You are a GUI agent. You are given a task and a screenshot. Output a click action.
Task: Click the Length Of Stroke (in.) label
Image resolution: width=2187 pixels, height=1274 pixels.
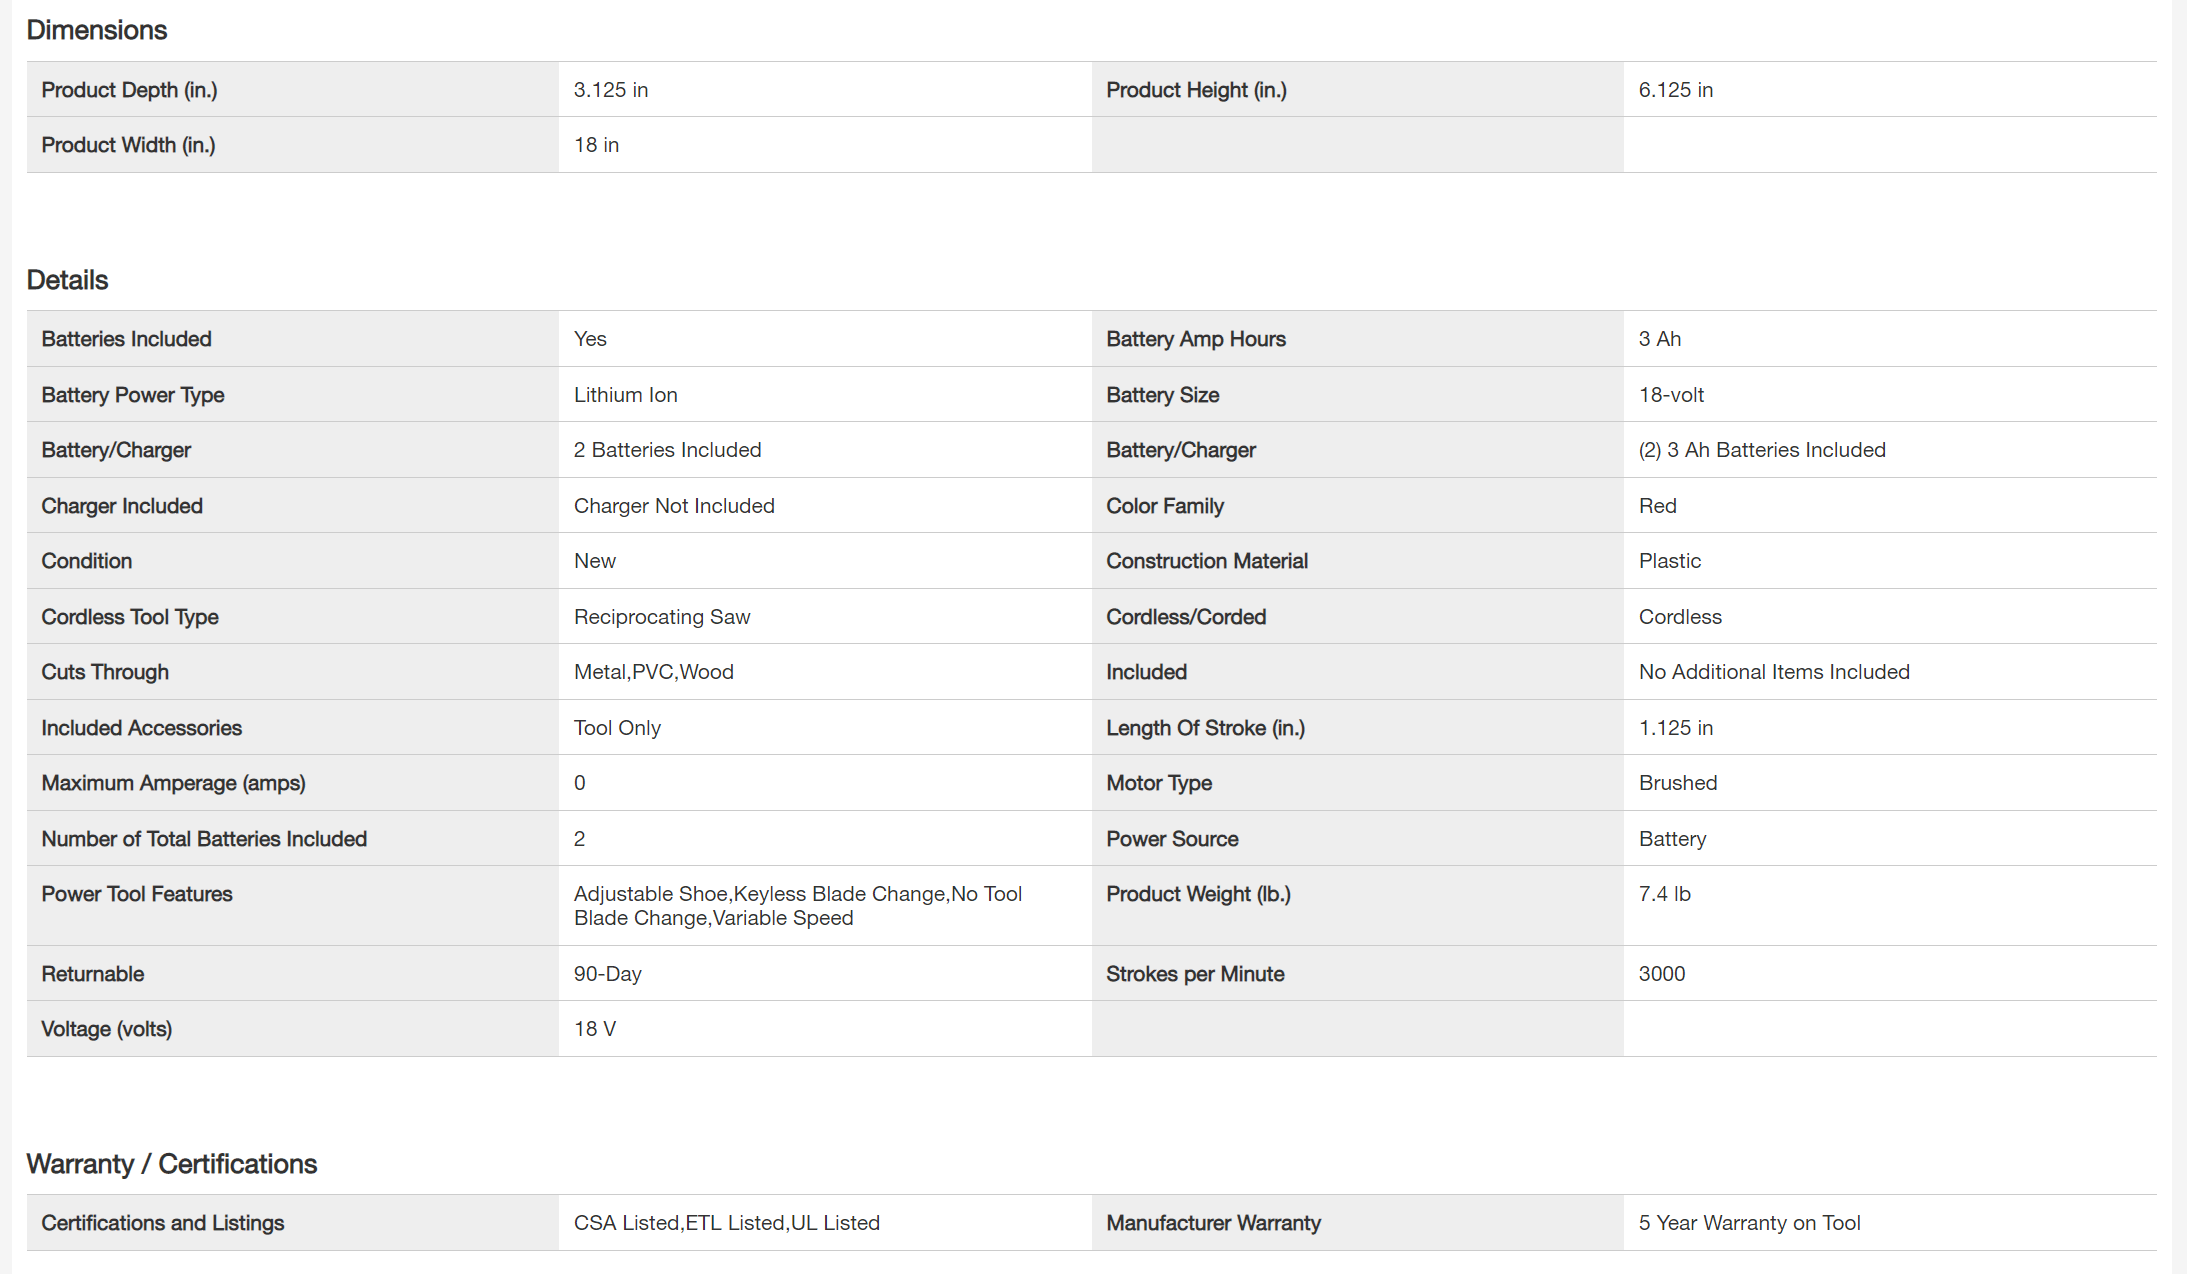(x=1204, y=728)
